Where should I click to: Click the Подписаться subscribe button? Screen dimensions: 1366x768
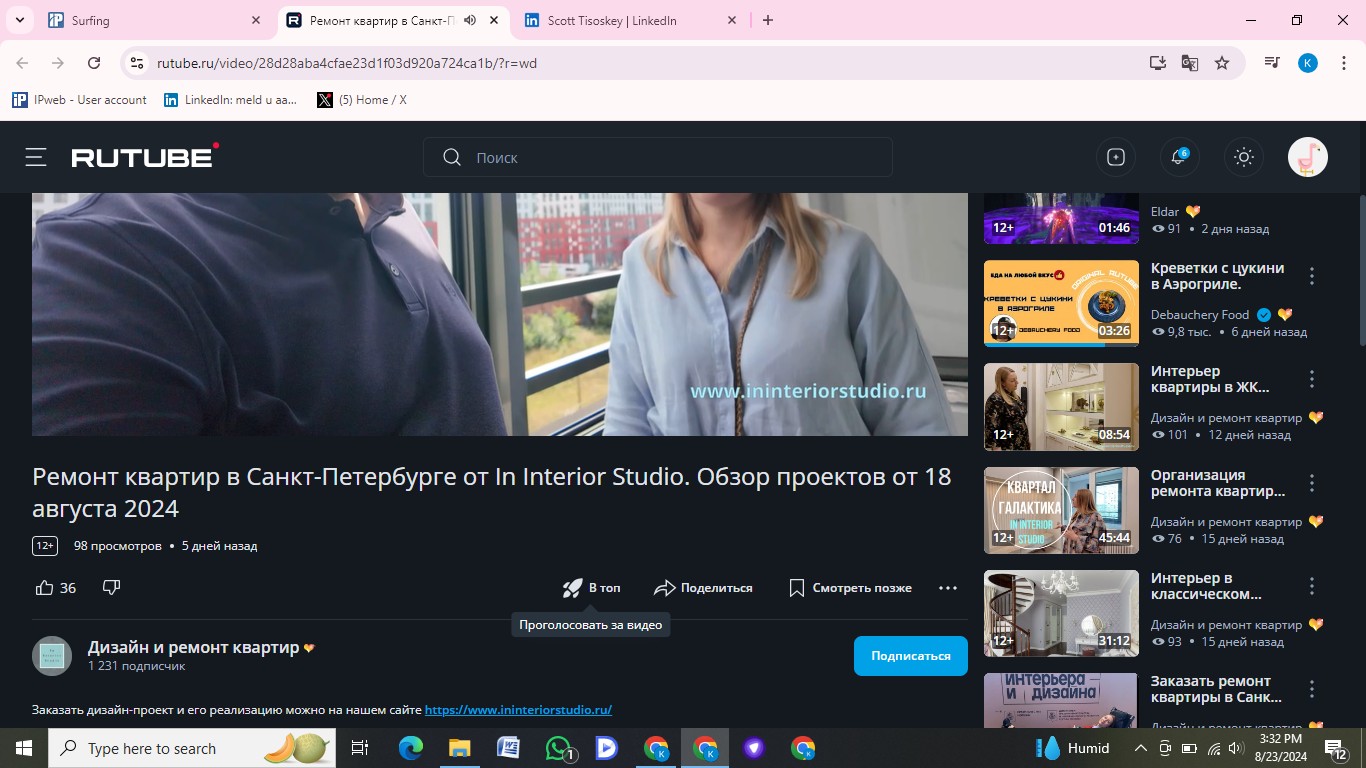(x=911, y=656)
